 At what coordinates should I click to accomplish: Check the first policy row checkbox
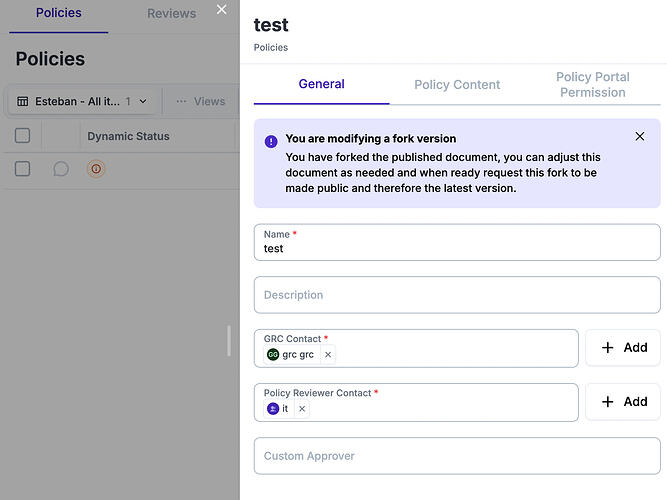(x=23, y=169)
